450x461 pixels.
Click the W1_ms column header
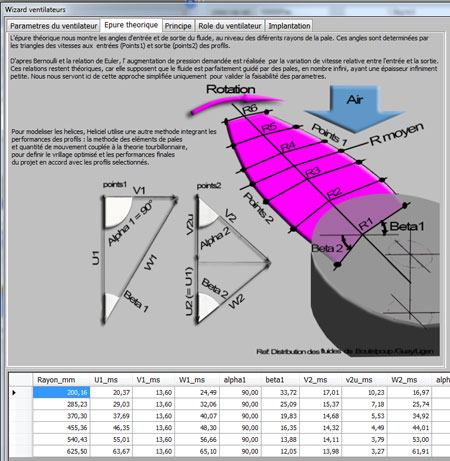(x=197, y=380)
